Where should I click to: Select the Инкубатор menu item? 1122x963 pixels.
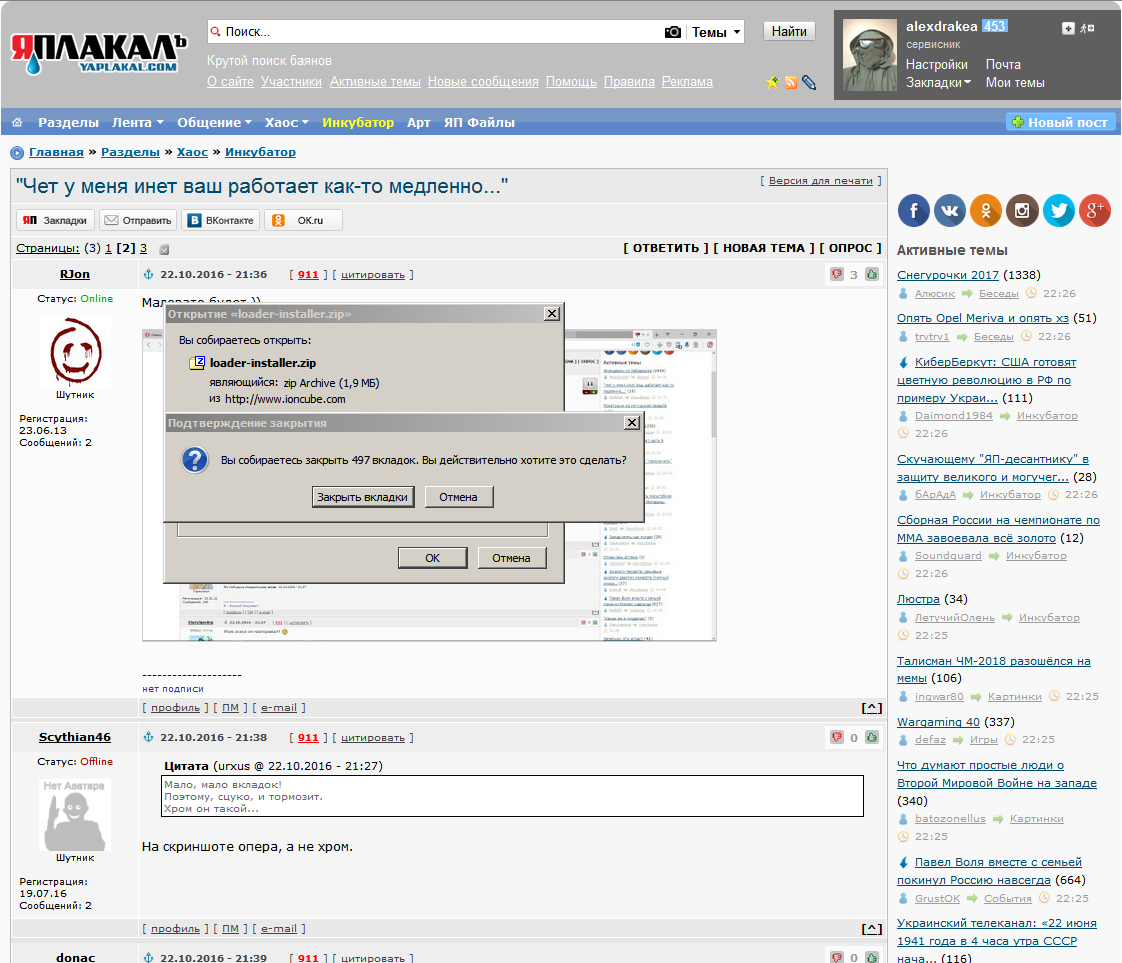click(358, 122)
